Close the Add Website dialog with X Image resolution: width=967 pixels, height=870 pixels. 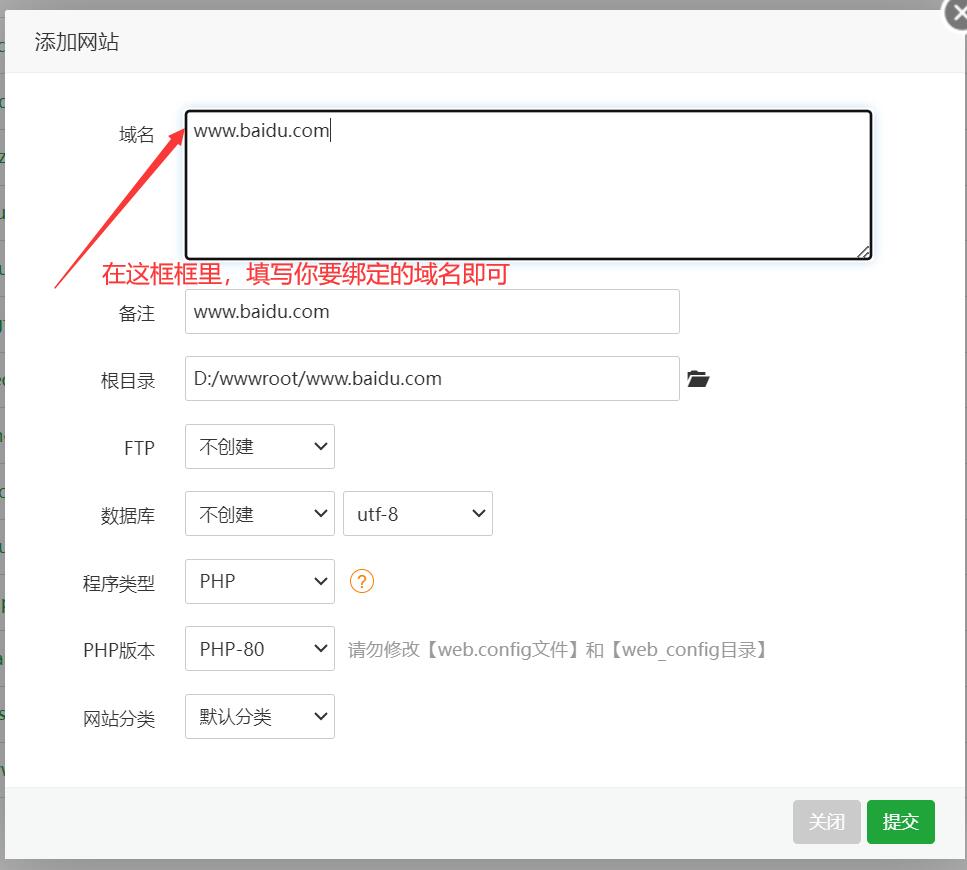tap(959, 14)
